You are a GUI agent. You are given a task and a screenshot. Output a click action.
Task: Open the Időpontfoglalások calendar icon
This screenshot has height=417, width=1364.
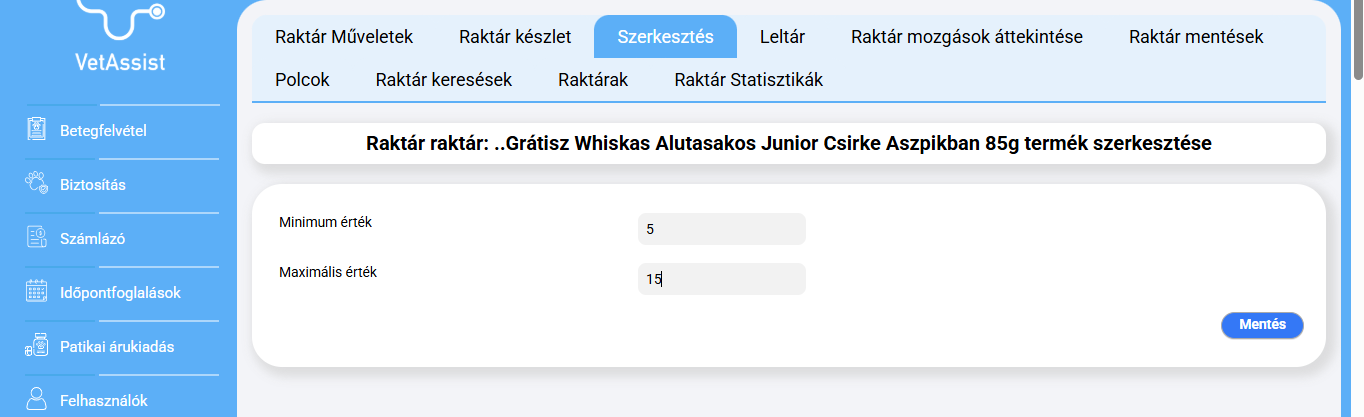37,292
